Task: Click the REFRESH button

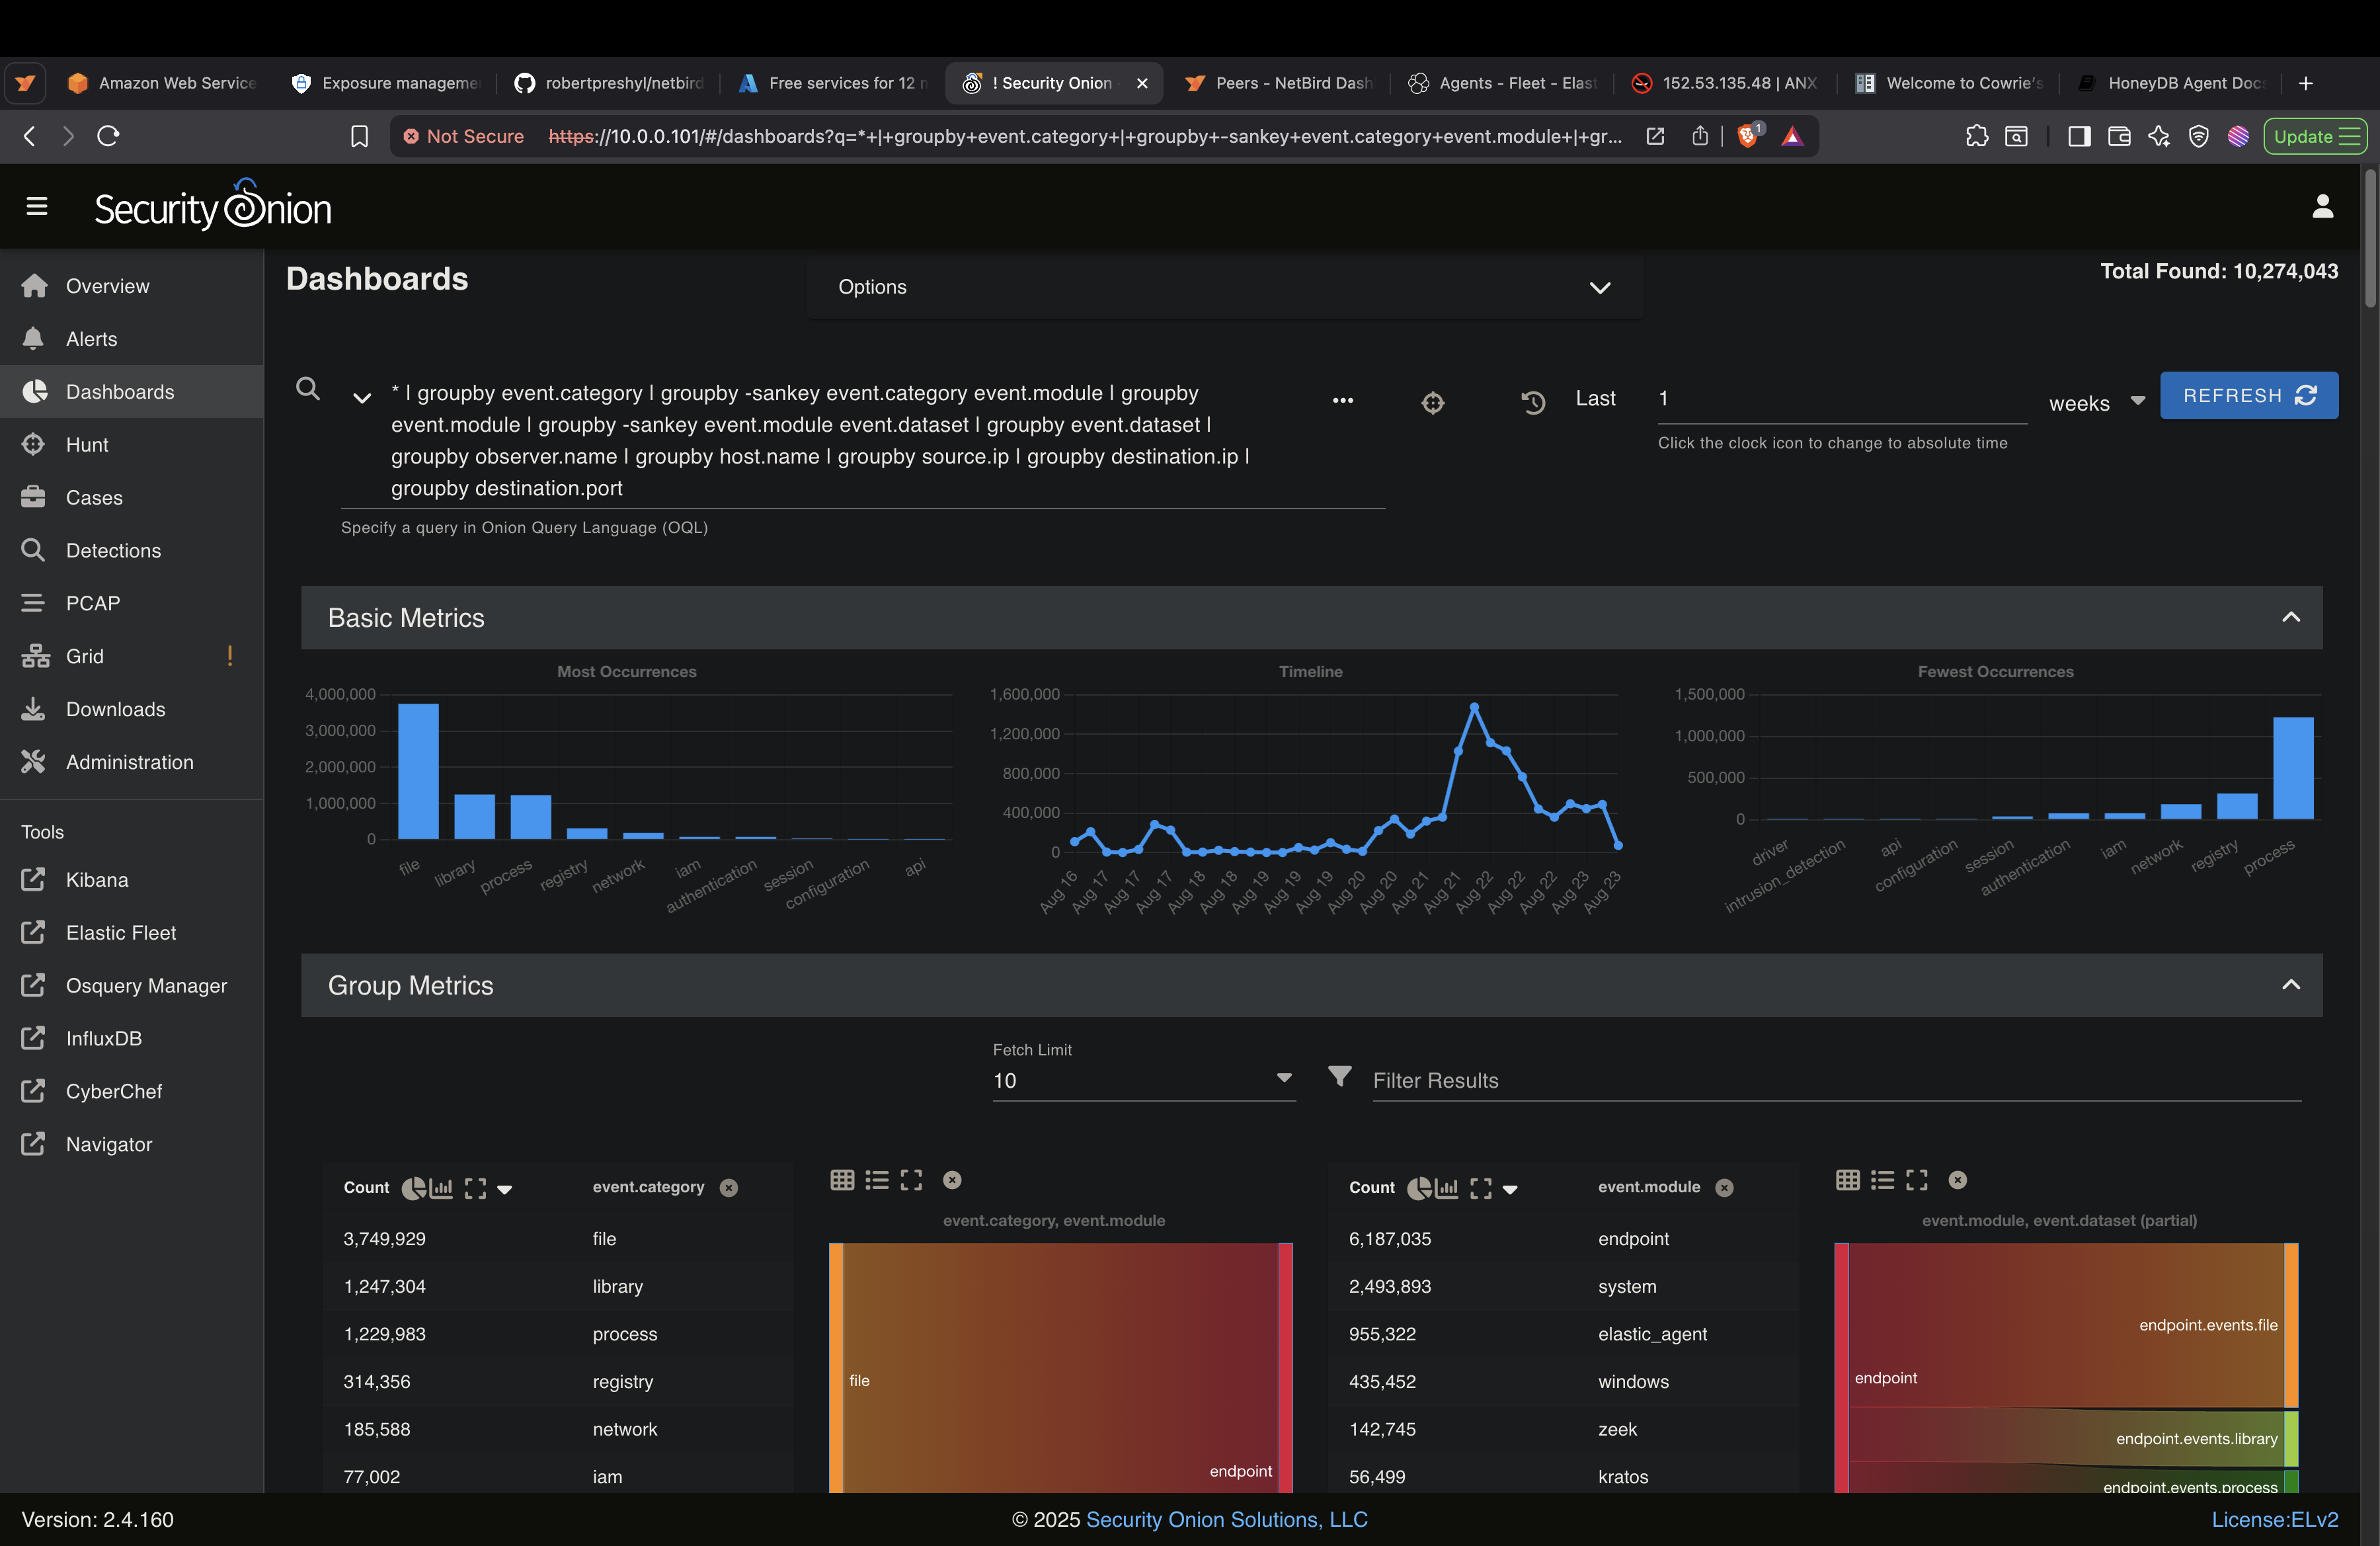Action: pos(2248,396)
